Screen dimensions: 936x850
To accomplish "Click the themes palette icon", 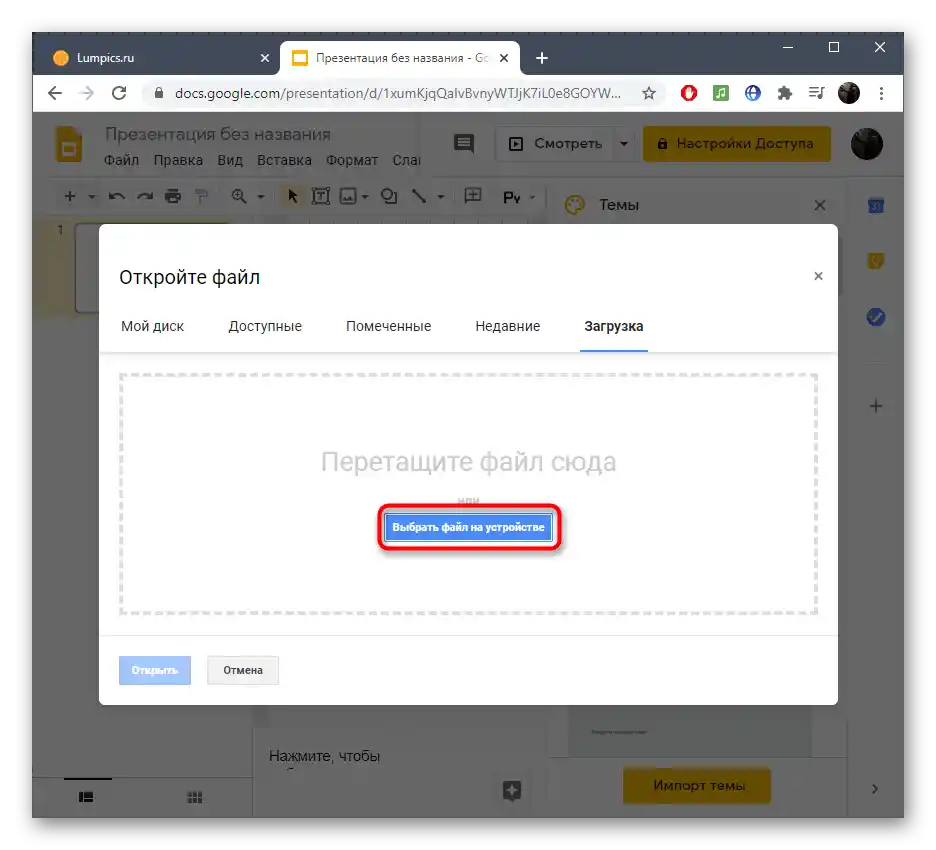I will (574, 205).
